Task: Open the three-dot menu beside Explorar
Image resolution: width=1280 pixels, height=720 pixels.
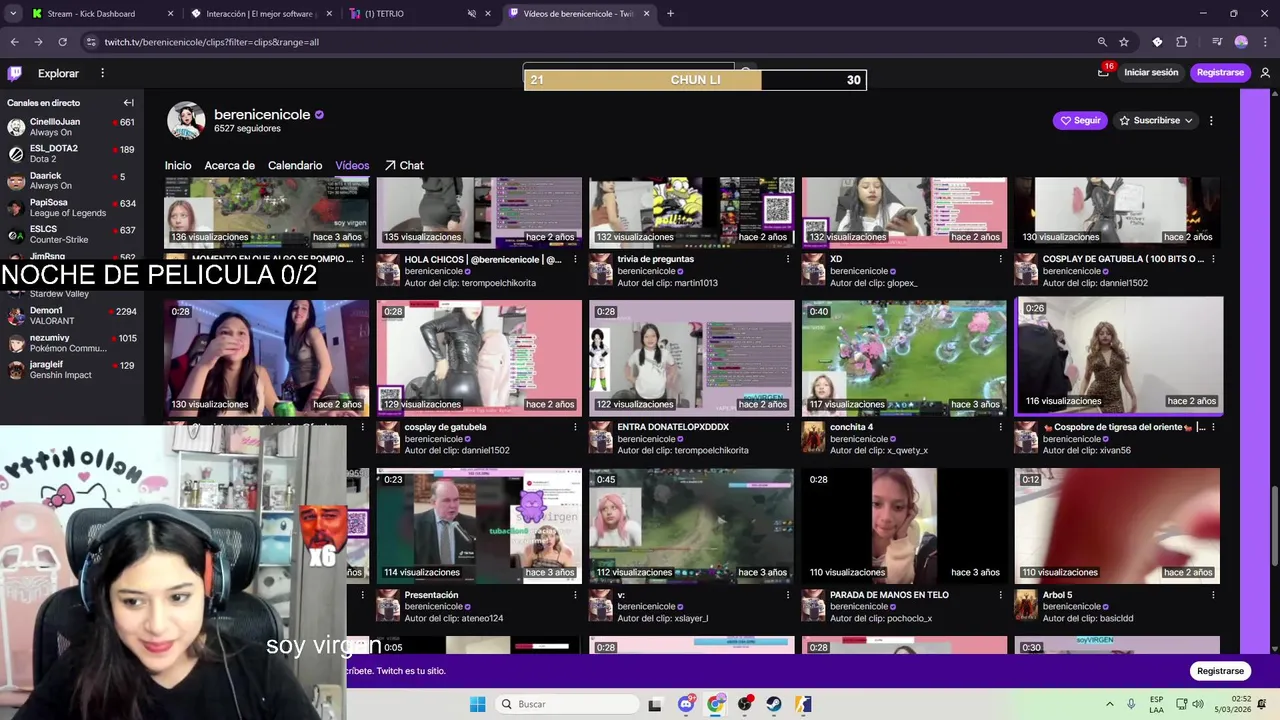Action: coord(102,73)
